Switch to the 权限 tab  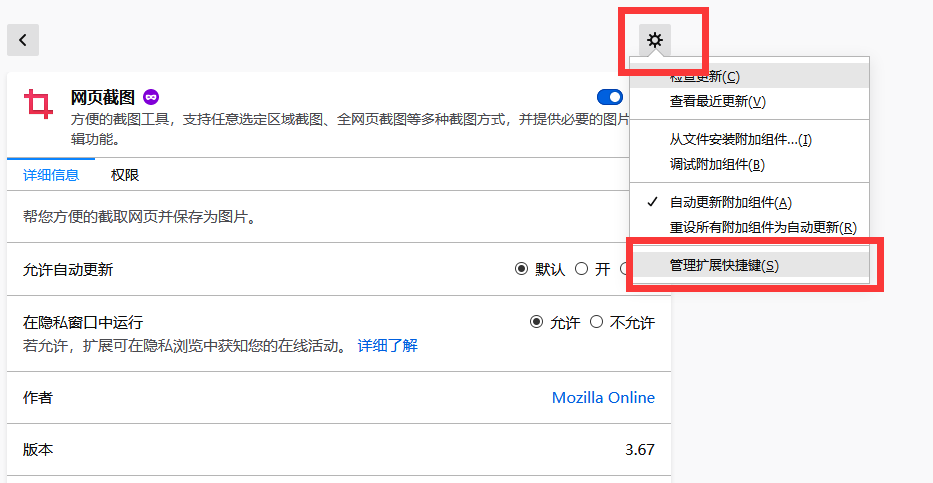pyautogui.click(x=125, y=175)
